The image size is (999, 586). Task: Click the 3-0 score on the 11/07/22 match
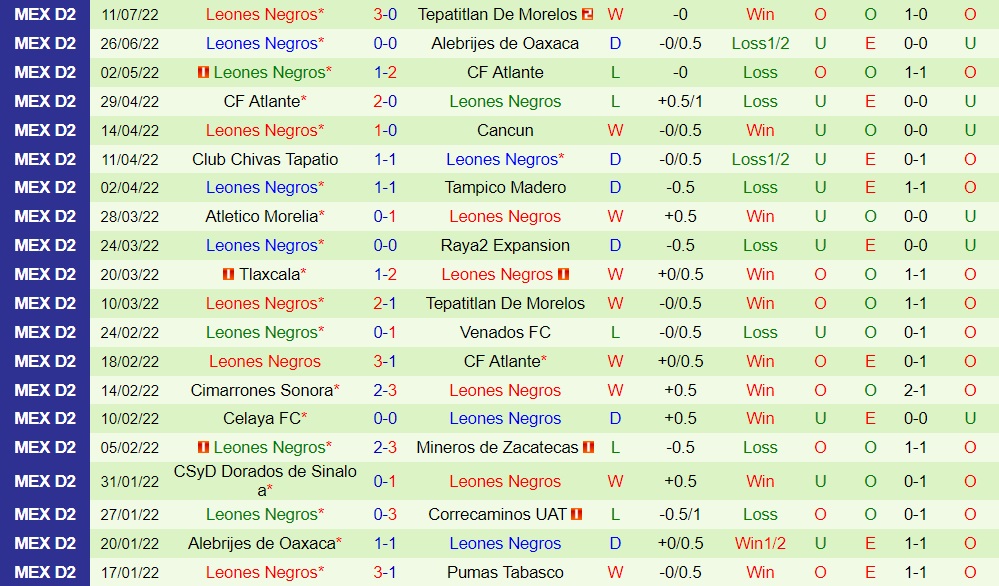(x=385, y=15)
